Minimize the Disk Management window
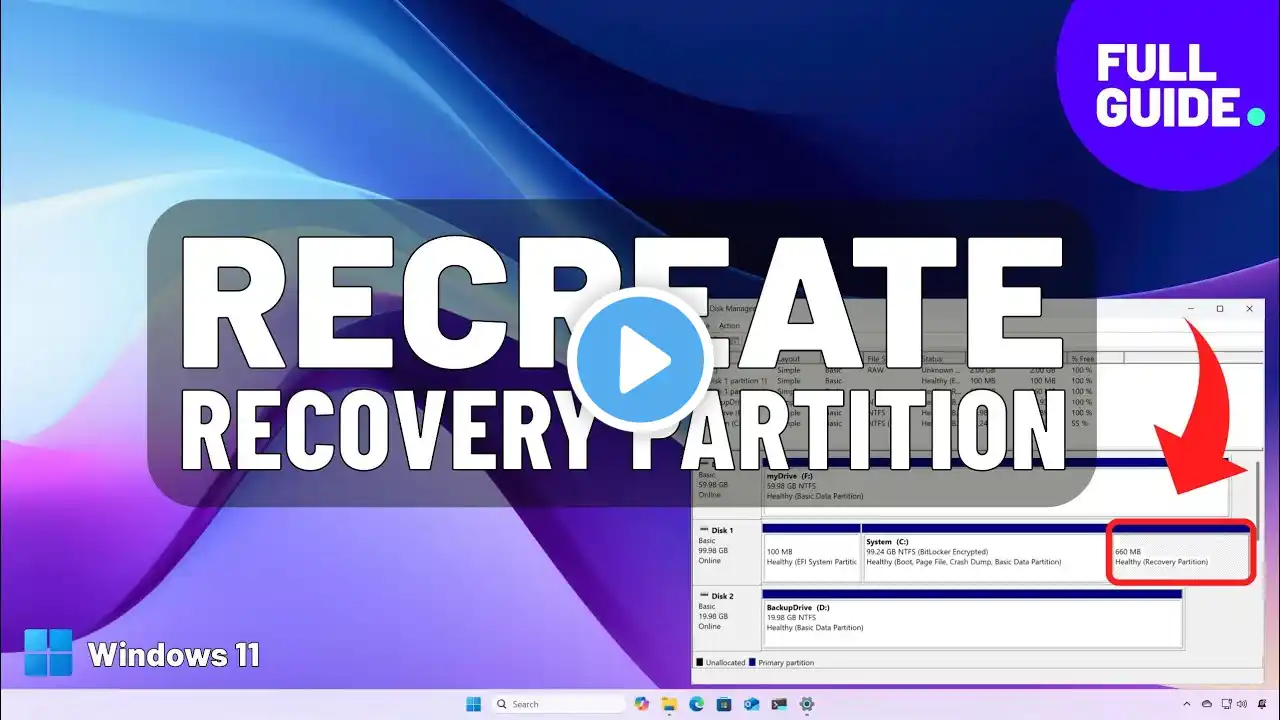The width and height of the screenshot is (1280, 720). [1190, 309]
